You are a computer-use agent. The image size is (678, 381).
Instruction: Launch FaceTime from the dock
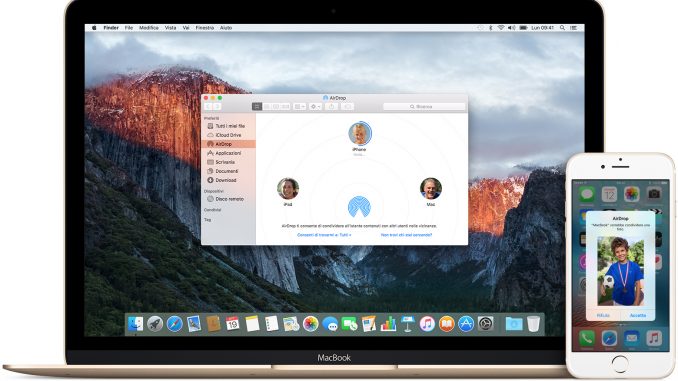coord(349,323)
